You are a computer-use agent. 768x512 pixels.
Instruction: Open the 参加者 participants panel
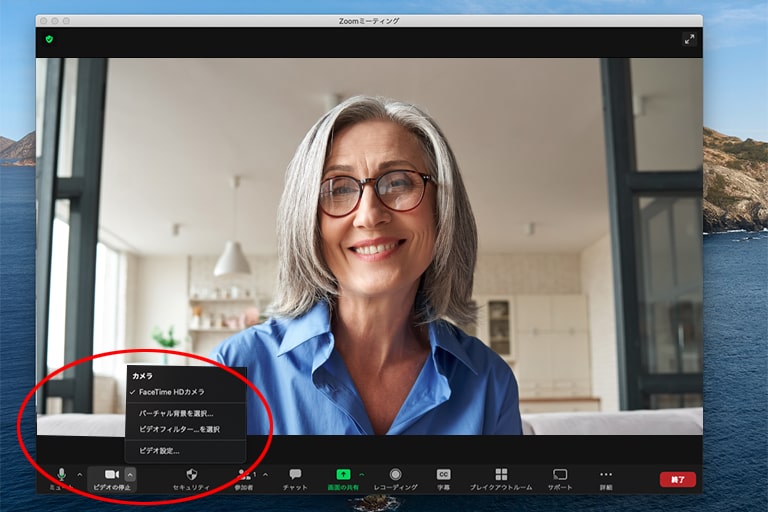243,479
